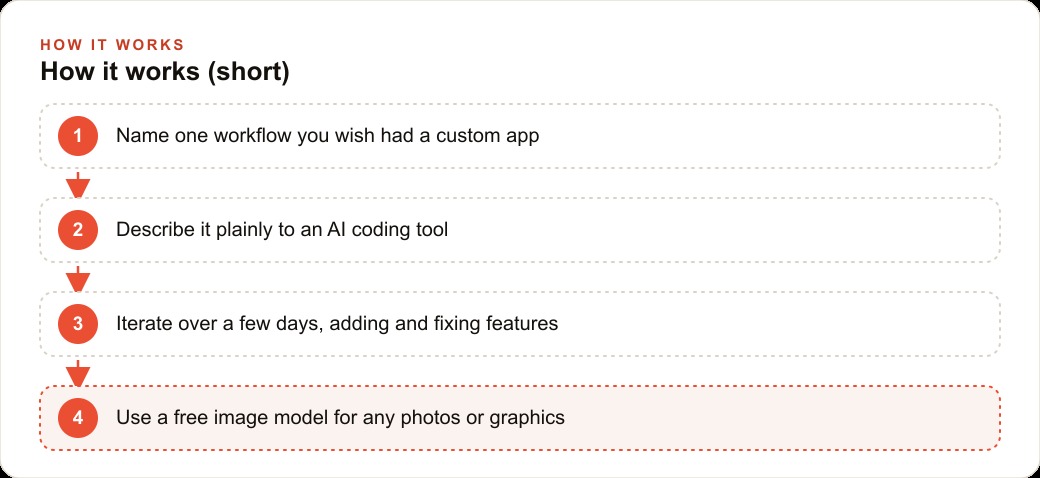The image size is (1040, 478).
Task: Click Describe it plainly to an AI coding tool
Action: [x=282, y=230]
